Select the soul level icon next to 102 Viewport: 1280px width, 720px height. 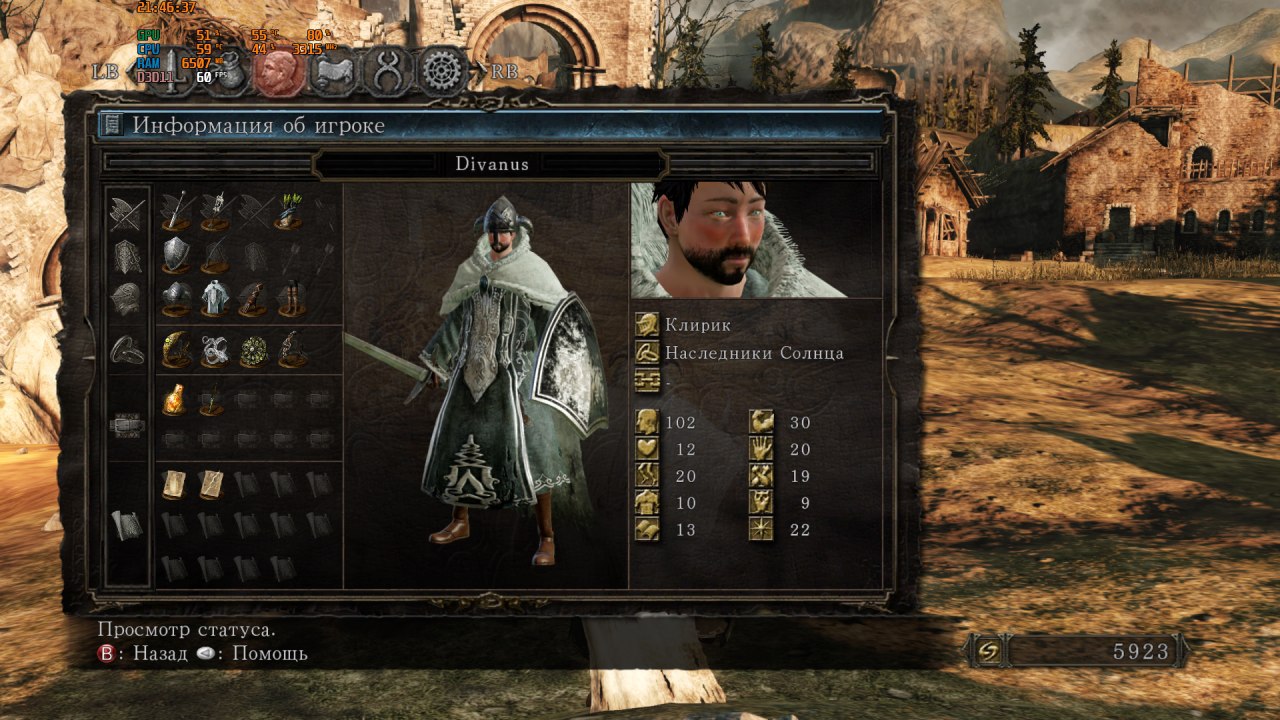(x=647, y=422)
